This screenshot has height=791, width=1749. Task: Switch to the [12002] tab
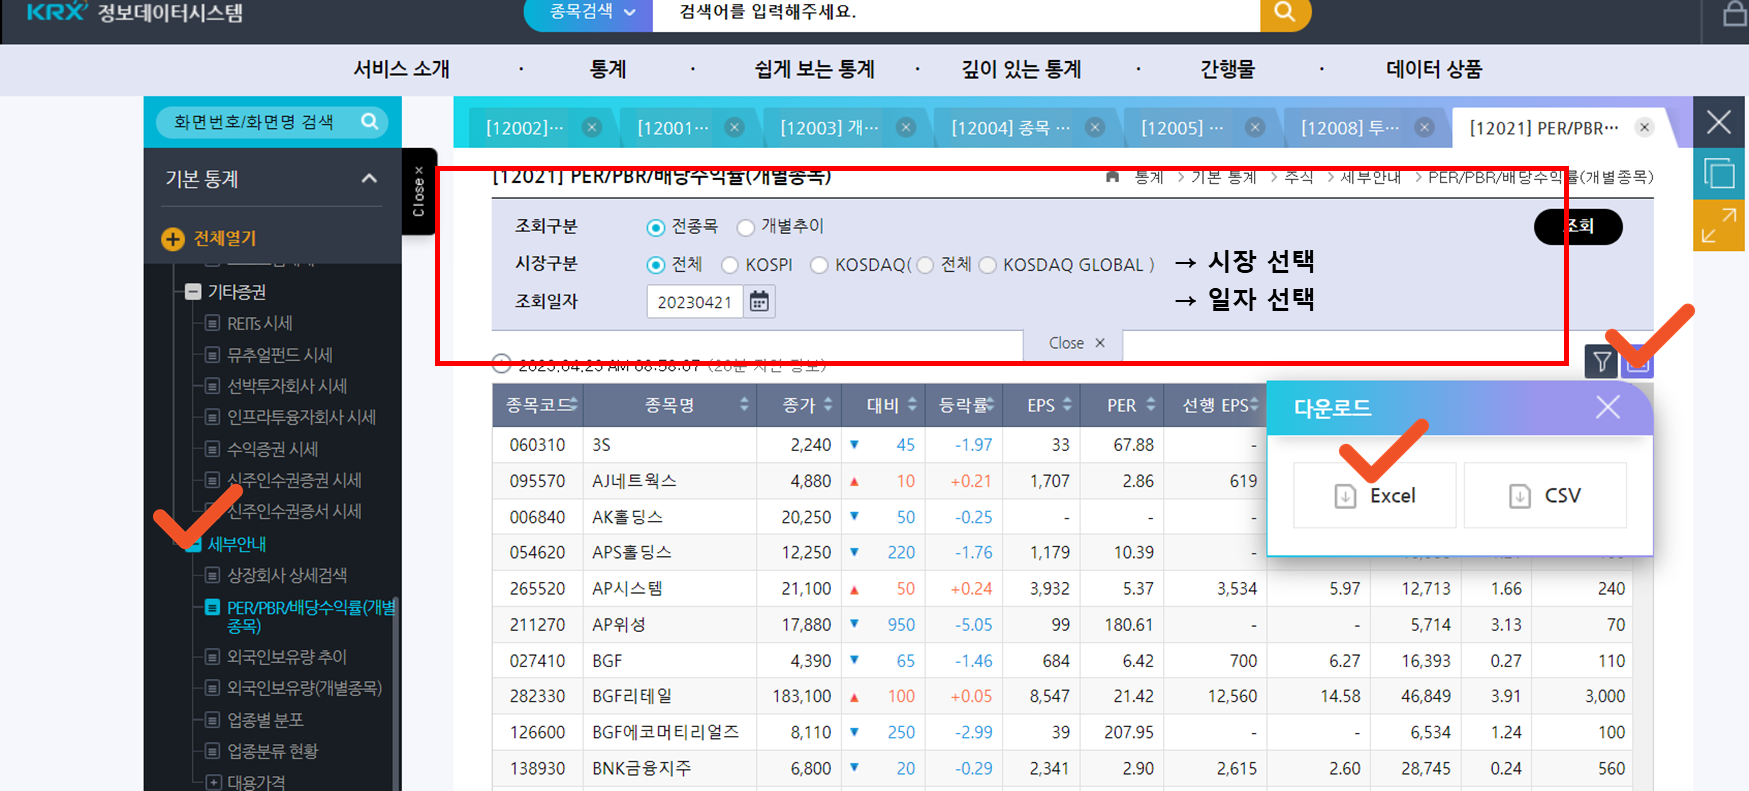tap(525, 128)
